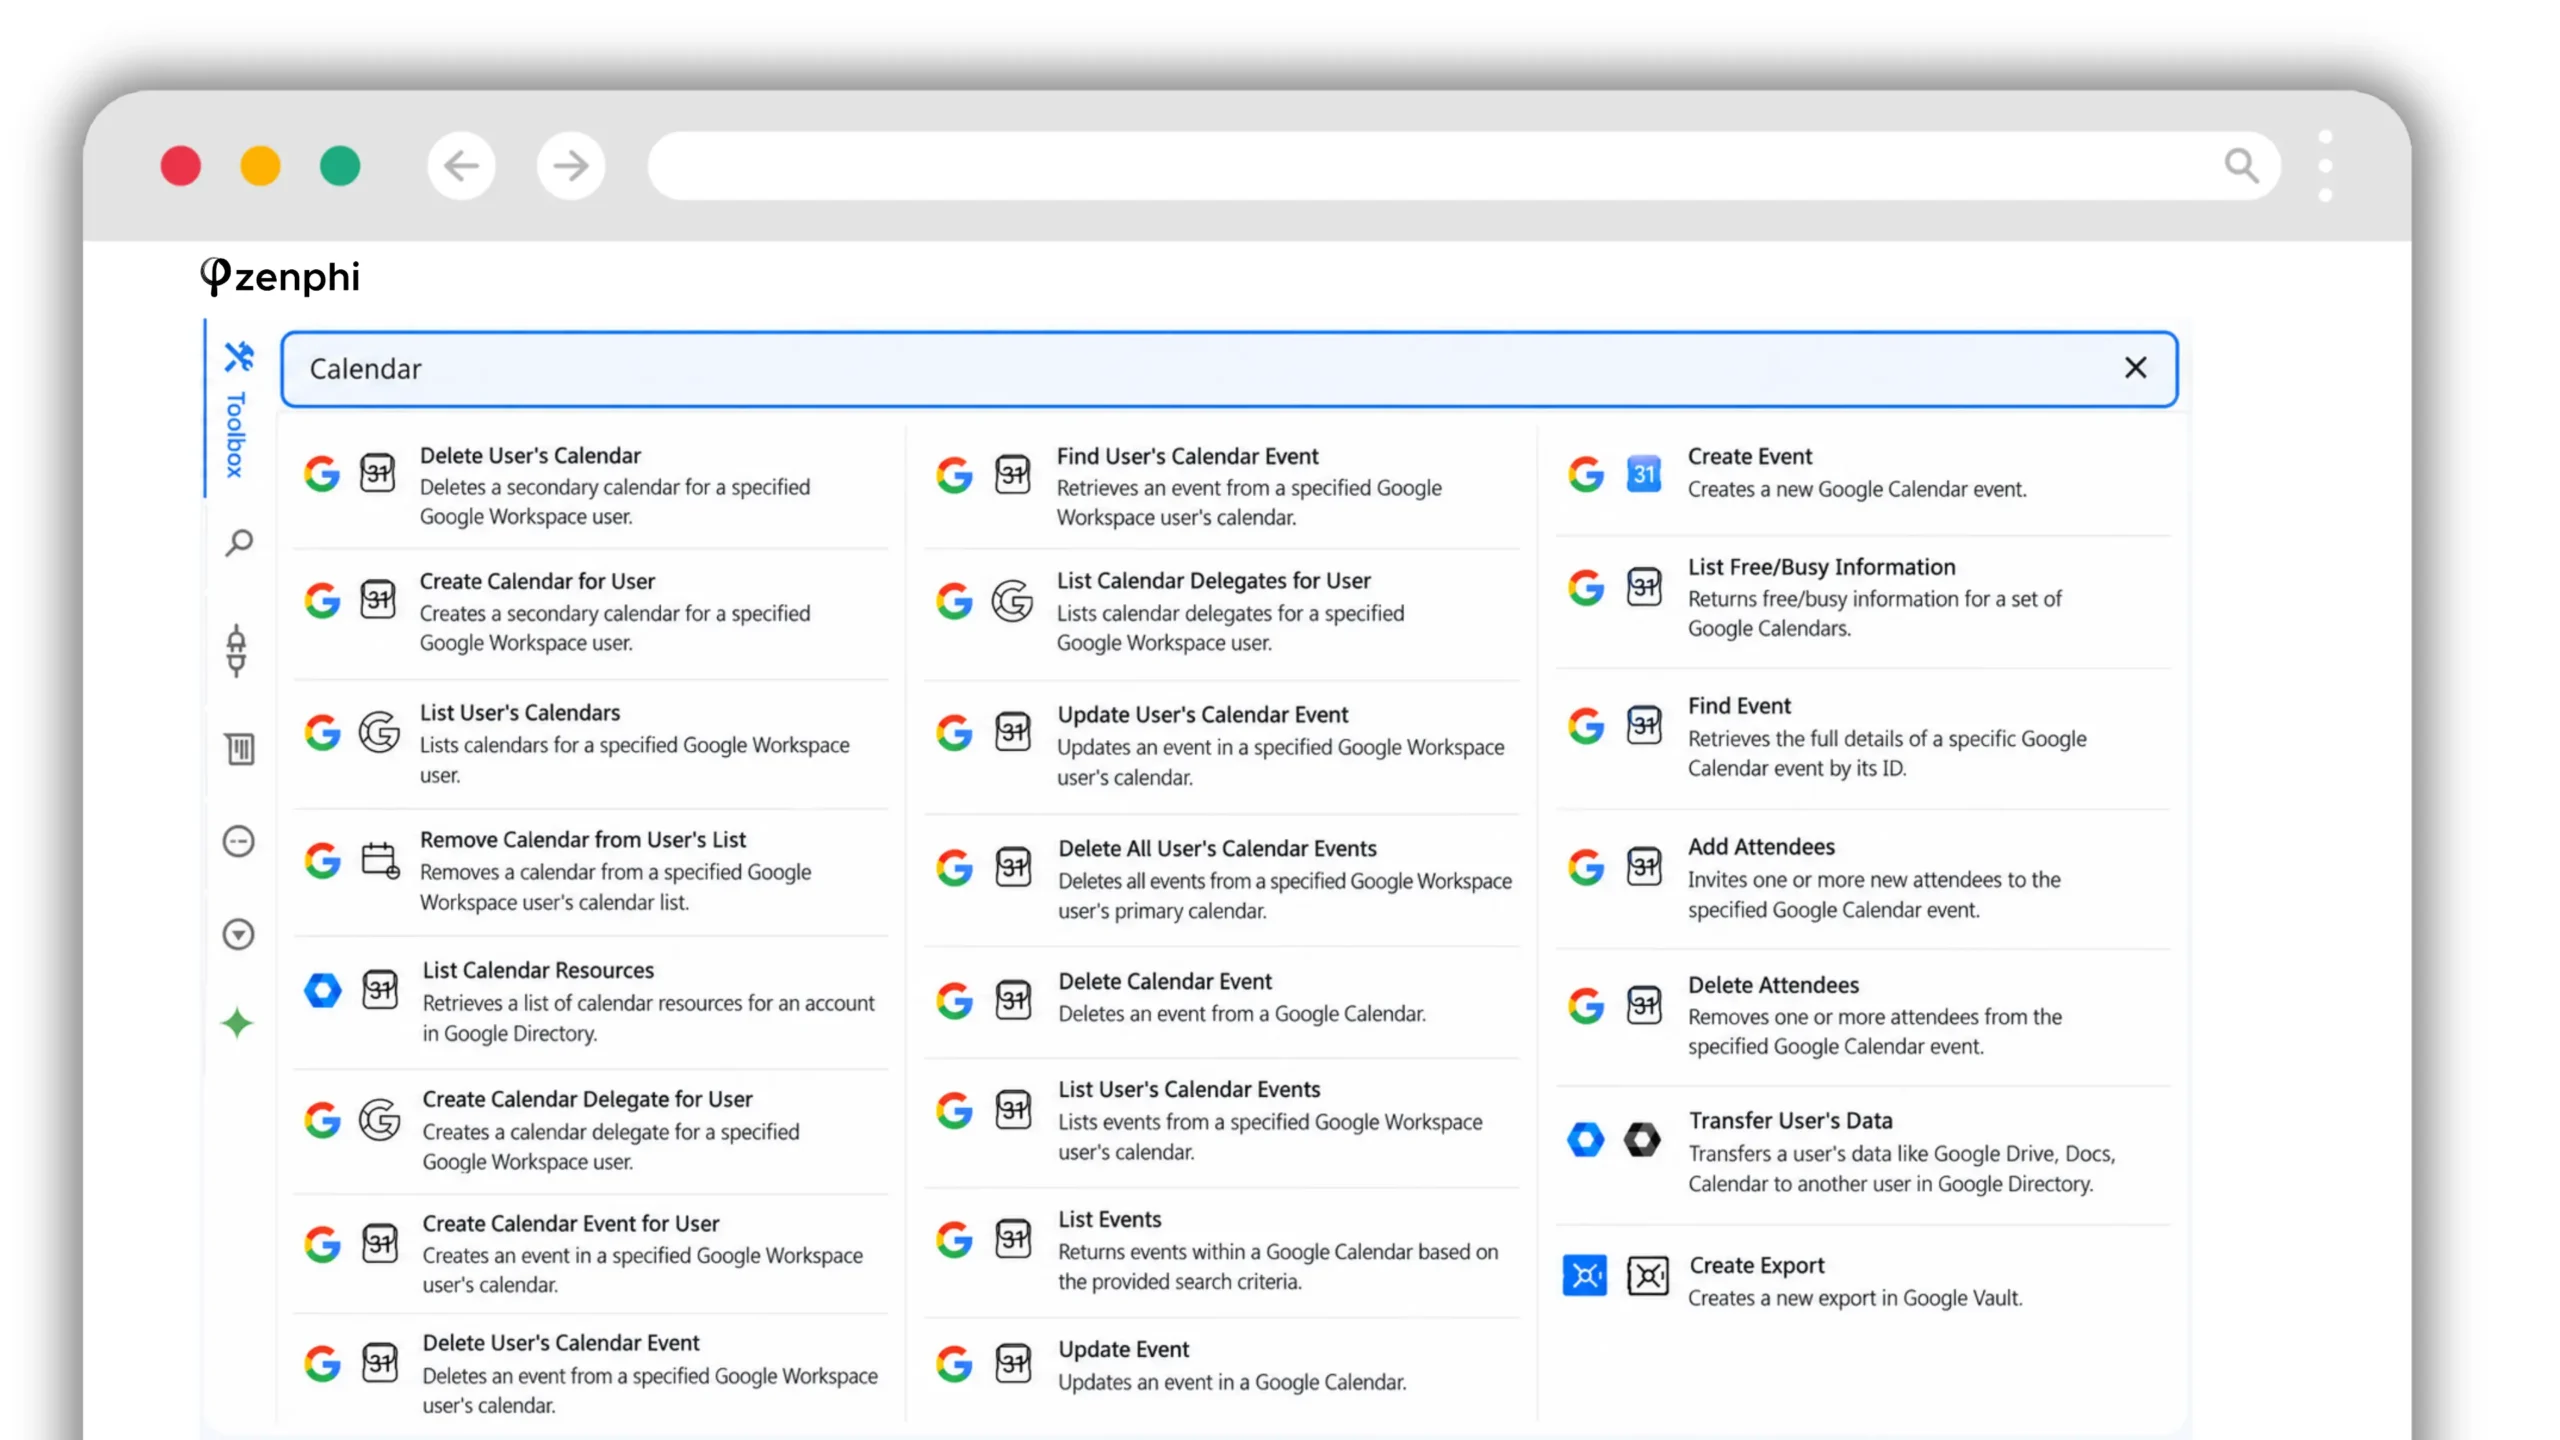The image size is (2560, 1440).
Task: Click the blue hexagon icon beside List Calendar Resources
Action: 322,990
